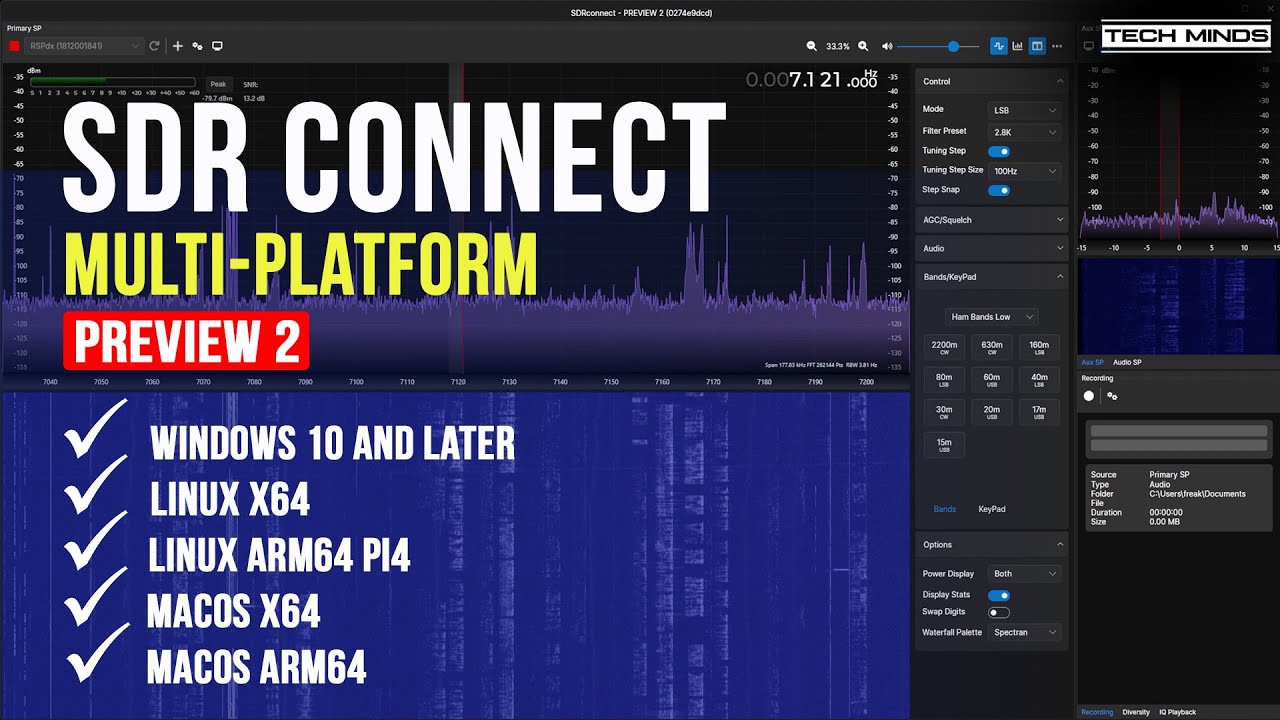Screen dimensions: 1280x720
Task: Enable the Swap Digits switch
Action: coord(999,612)
